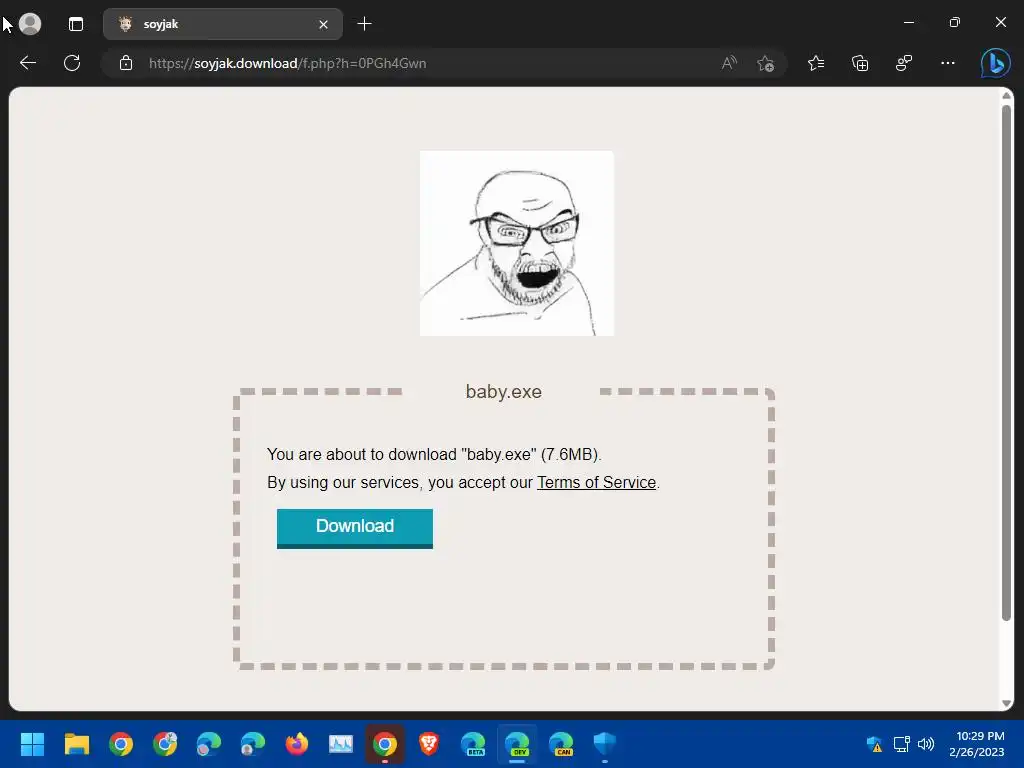Switch to Edge Dev taskbar icon
1024x768 pixels.
coord(517,744)
